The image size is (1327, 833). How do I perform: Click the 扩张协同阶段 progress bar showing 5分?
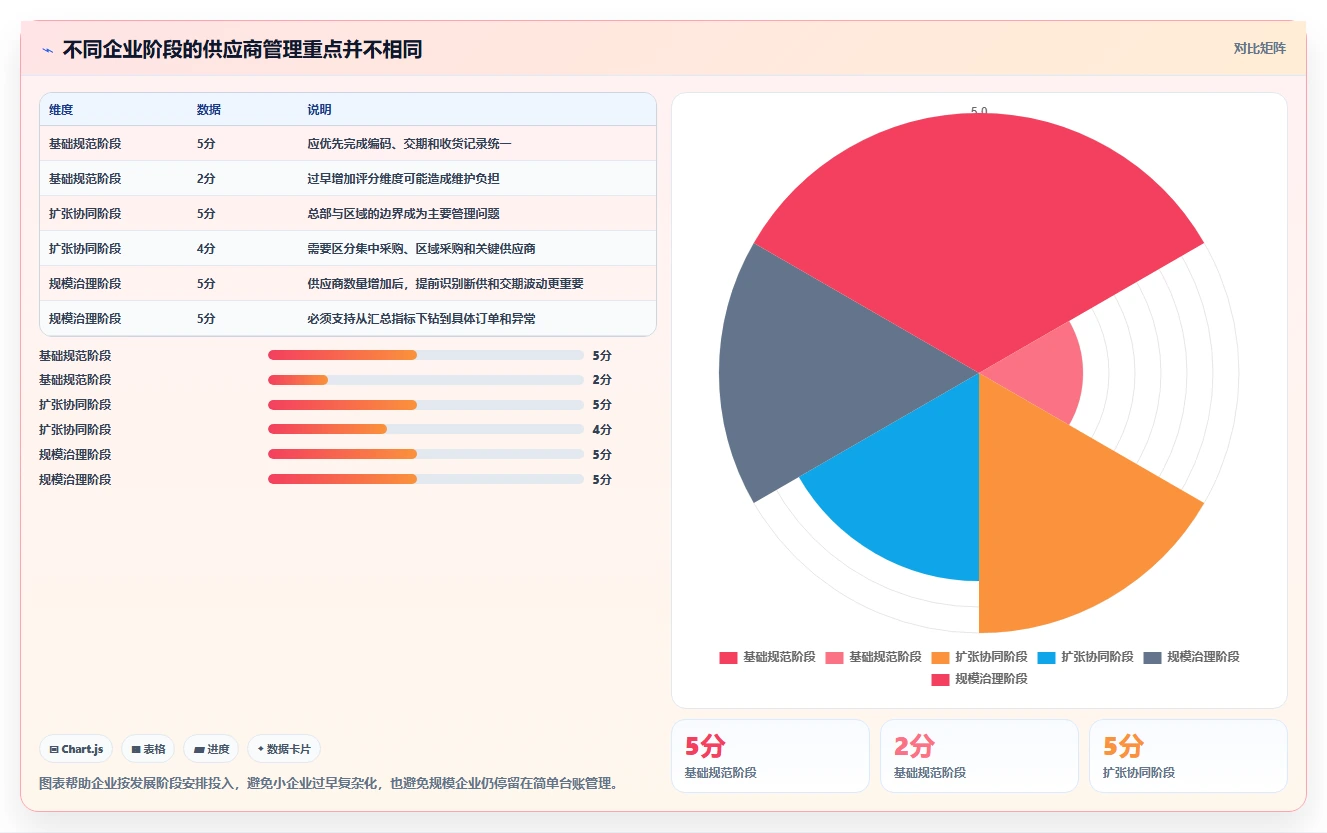(426, 405)
